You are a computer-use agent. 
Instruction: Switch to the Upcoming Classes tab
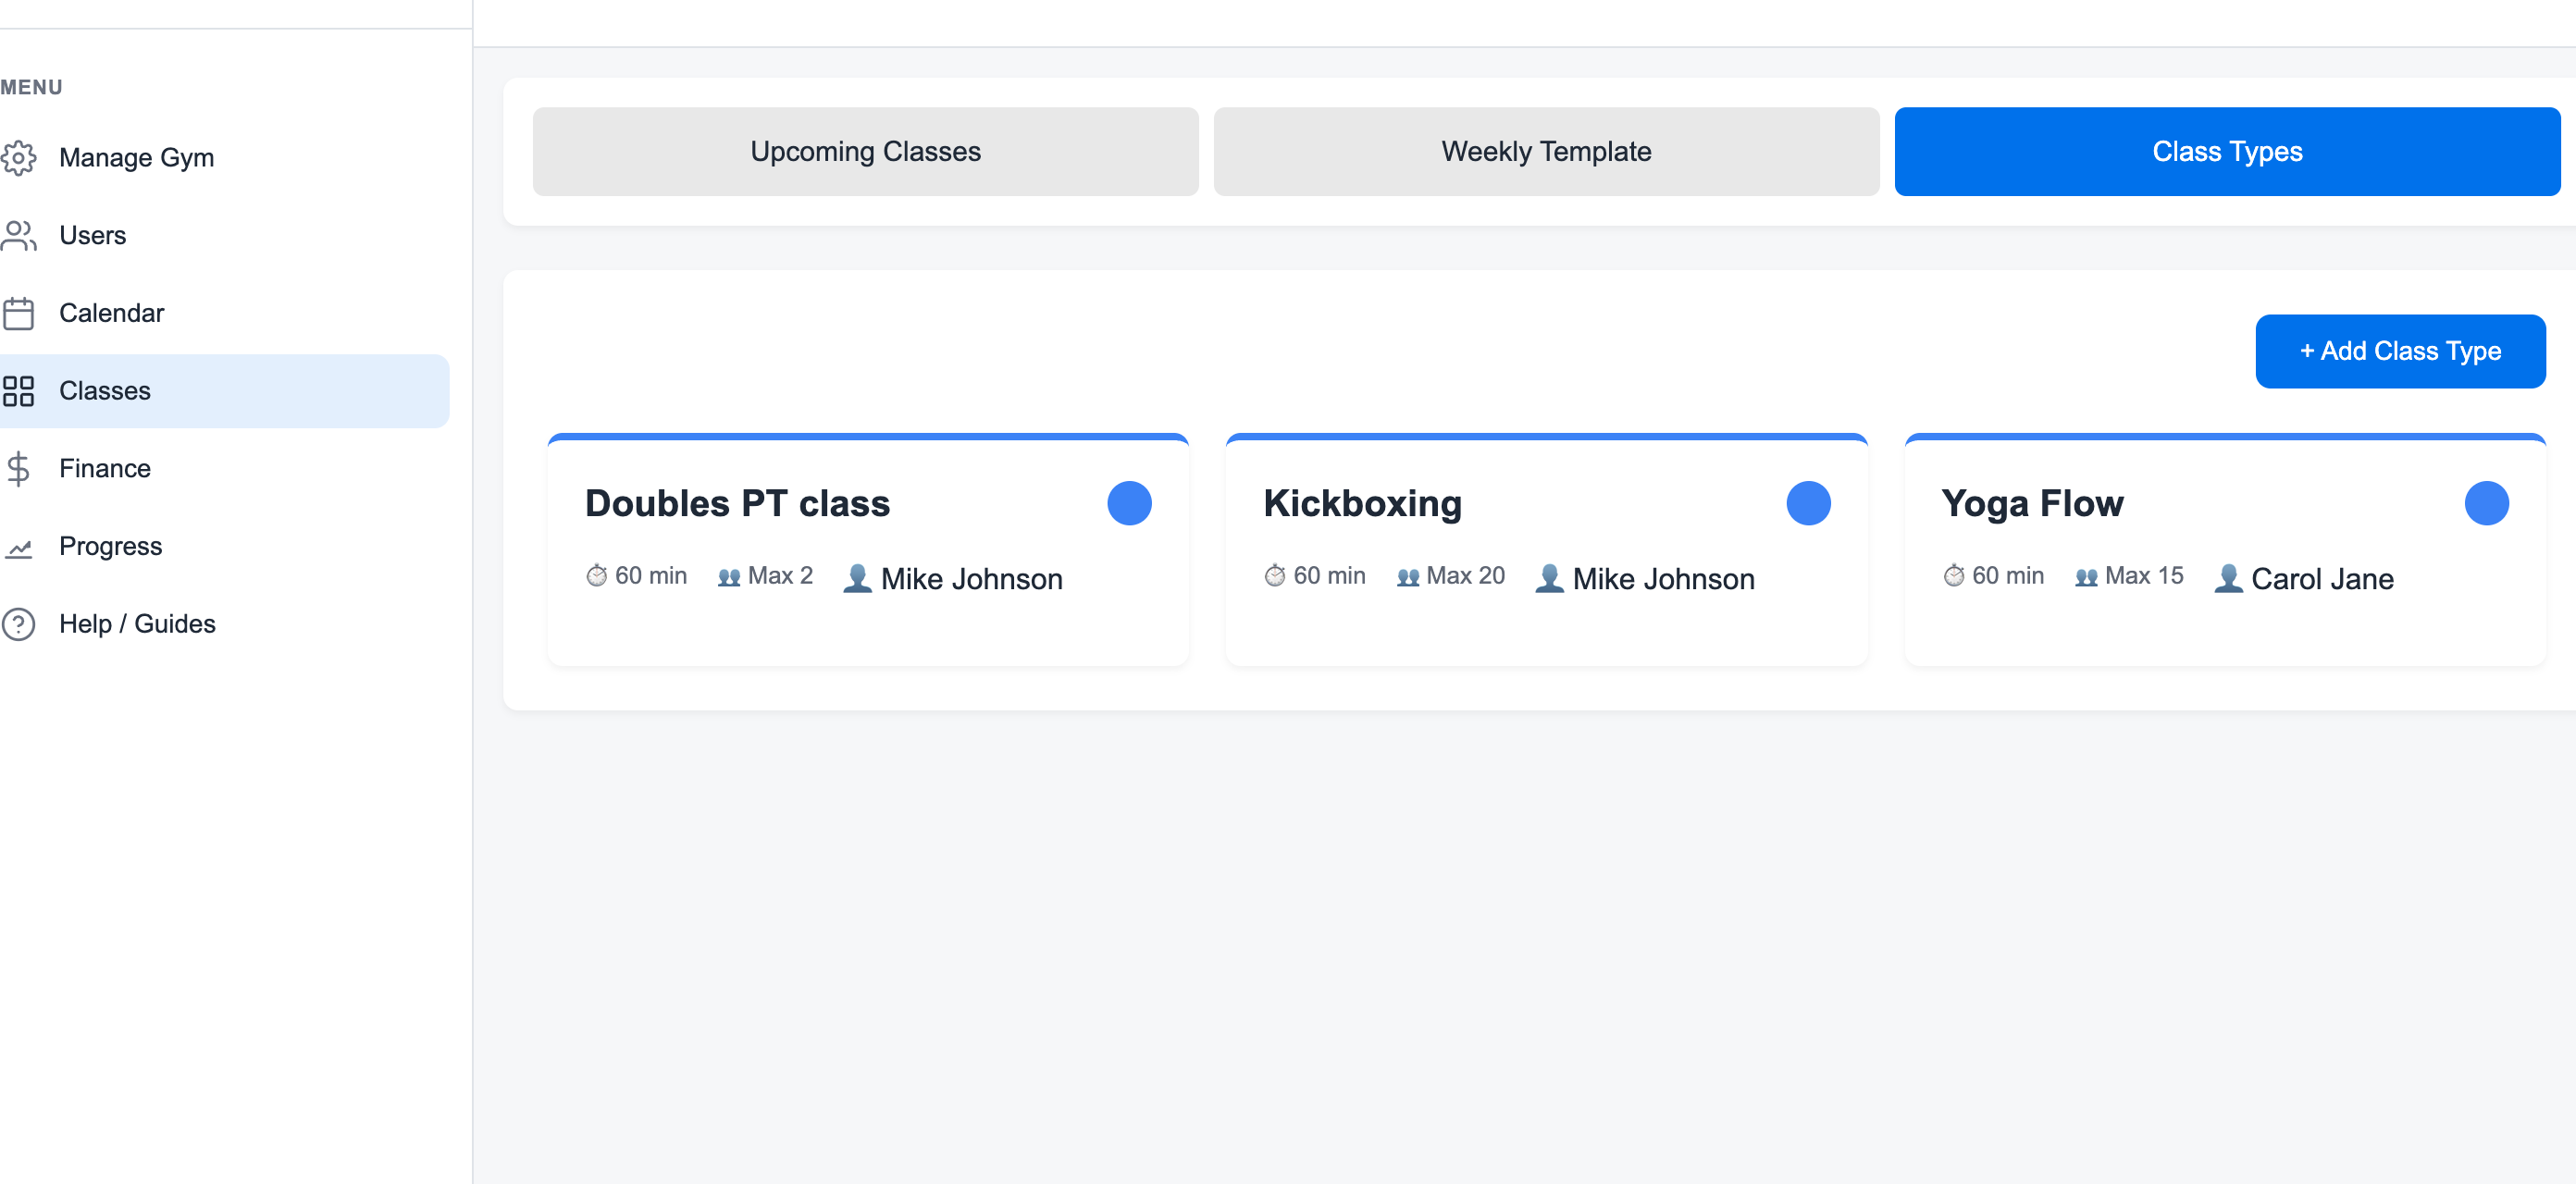pos(865,151)
